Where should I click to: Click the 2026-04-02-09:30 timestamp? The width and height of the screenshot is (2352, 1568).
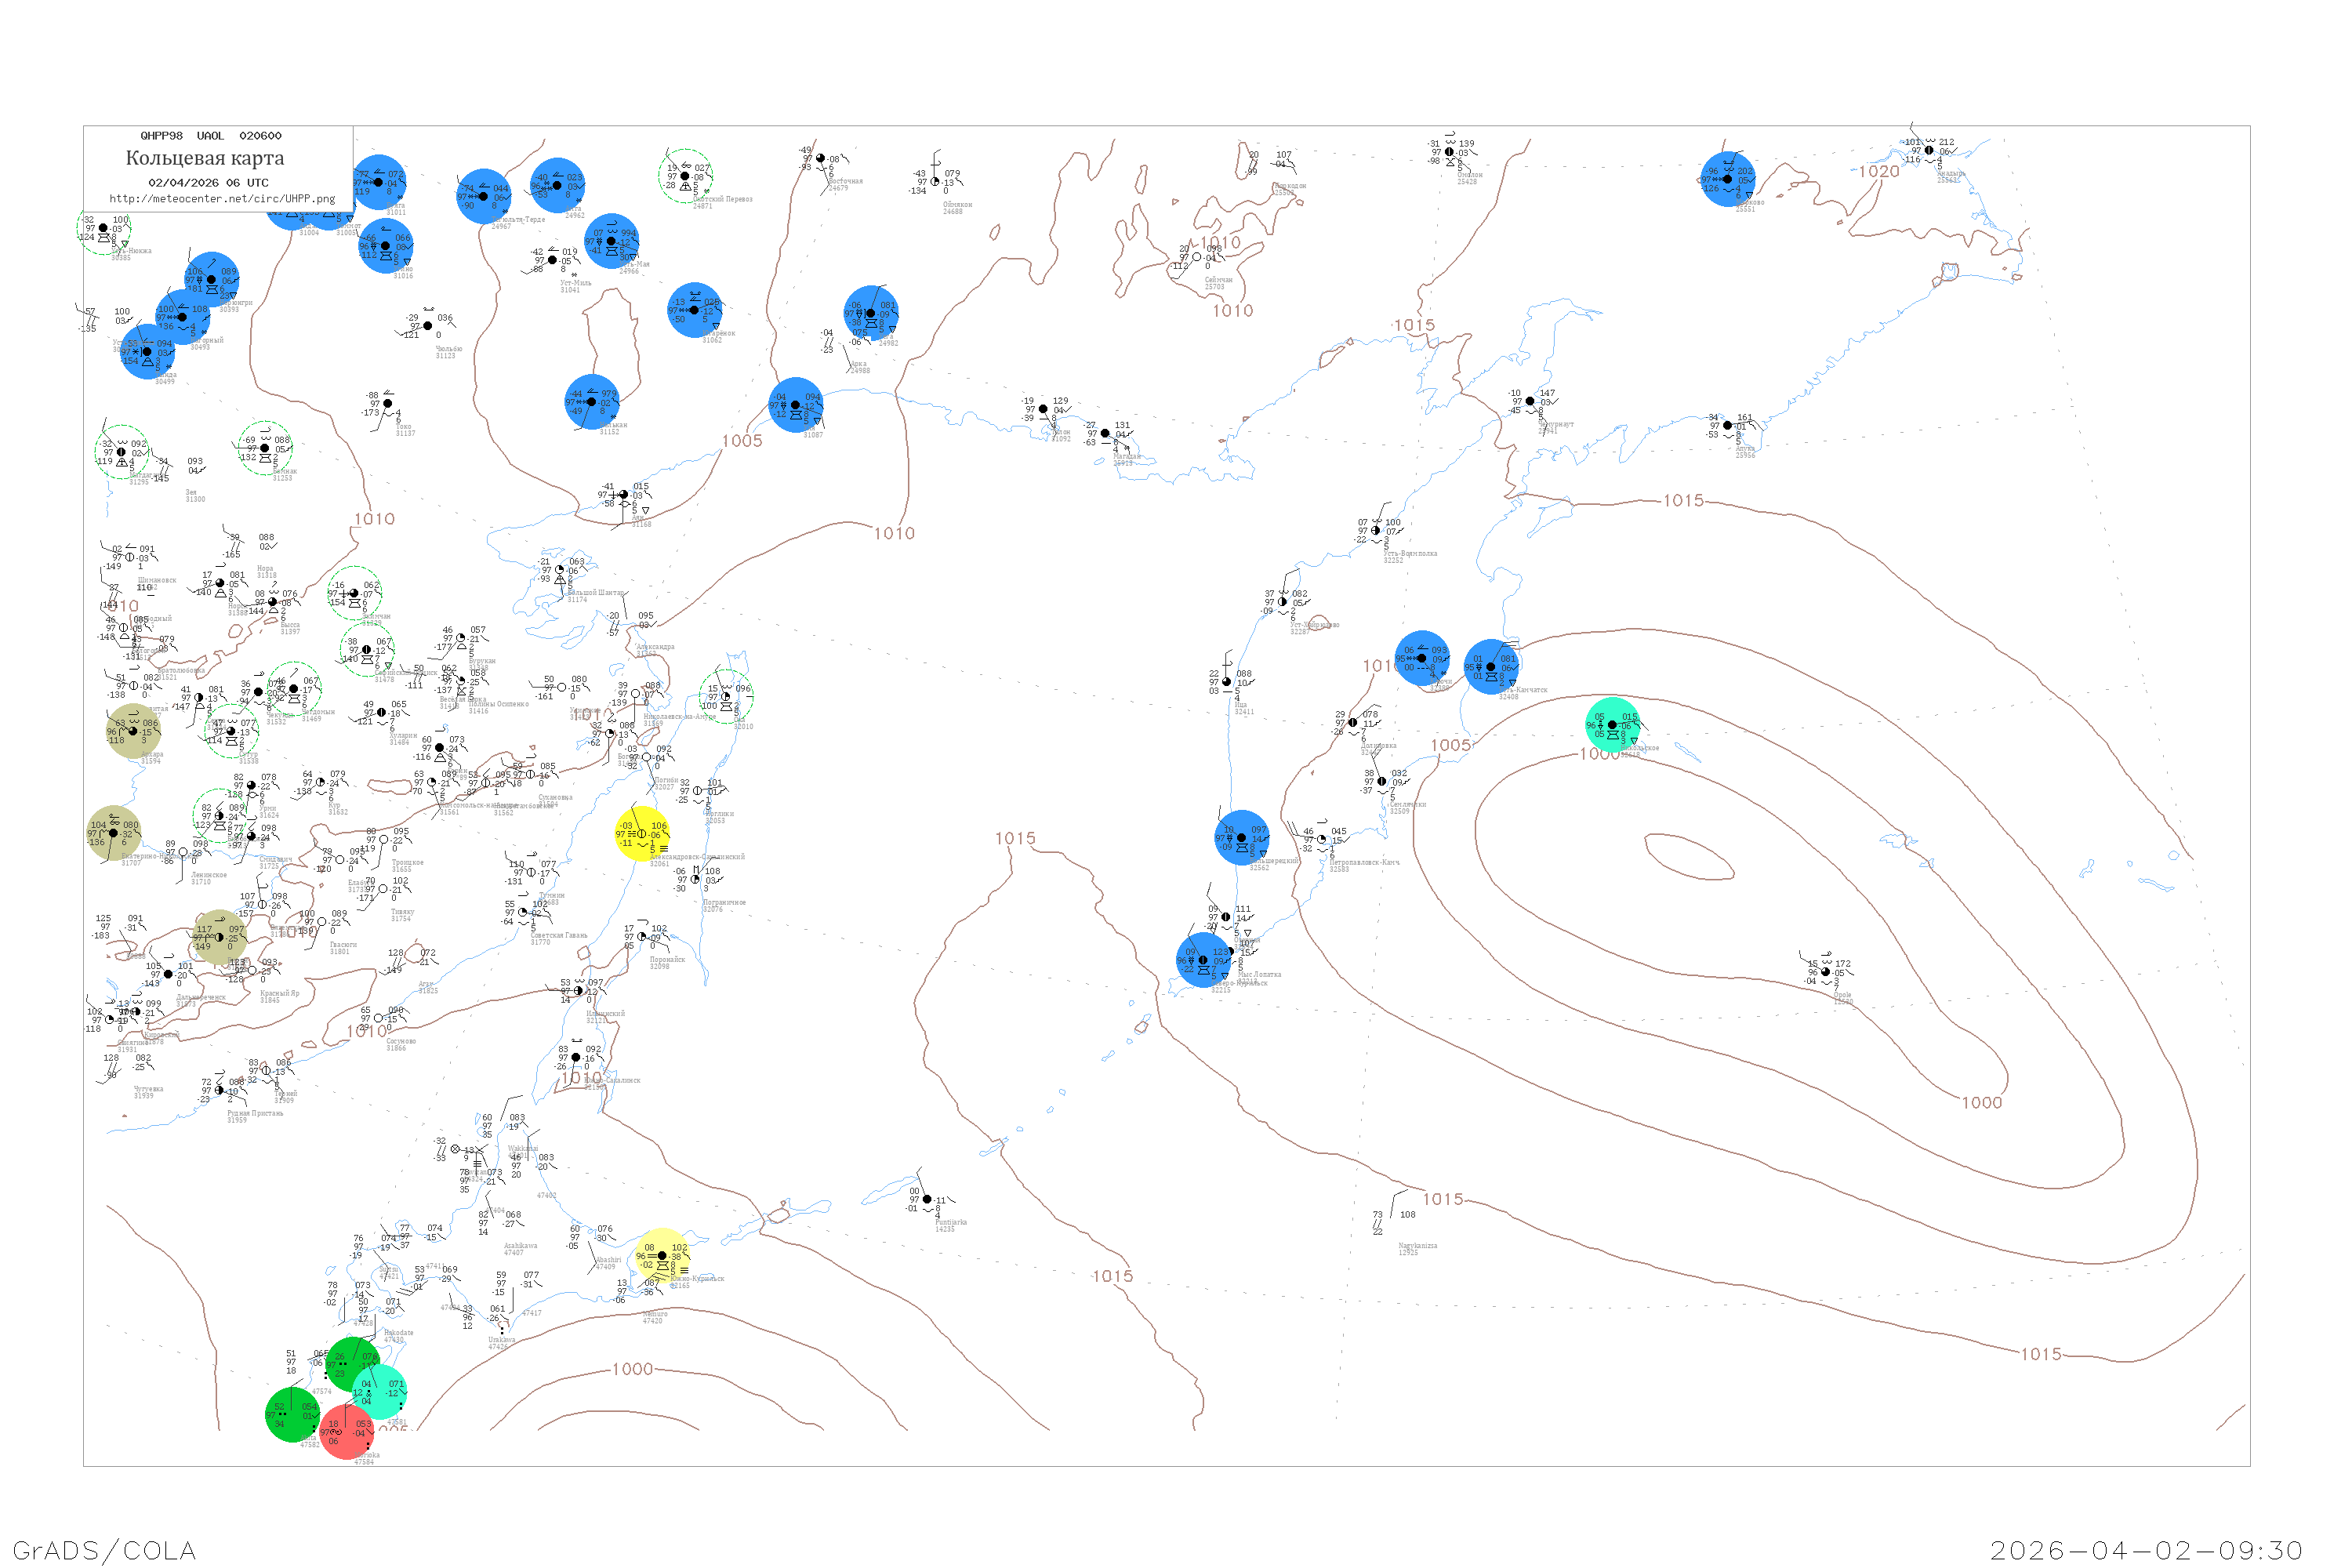[2146, 1550]
